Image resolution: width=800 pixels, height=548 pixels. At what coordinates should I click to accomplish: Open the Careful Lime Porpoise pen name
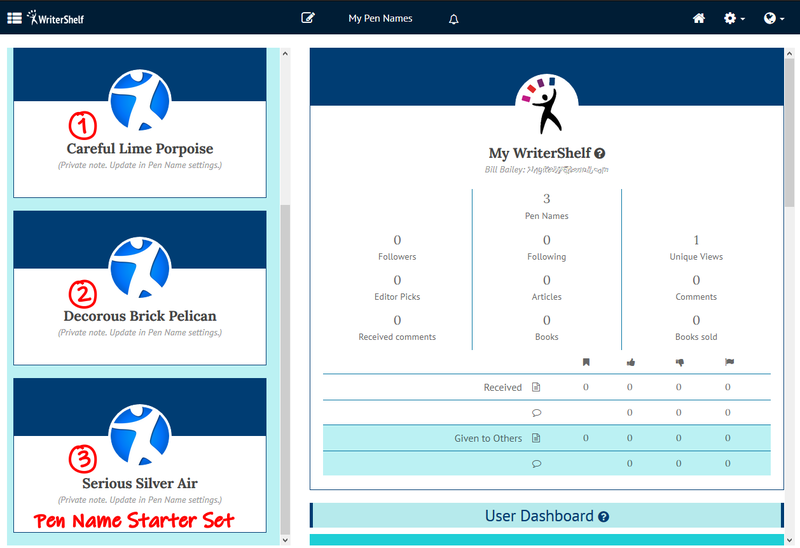pyautogui.click(x=140, y=148)
